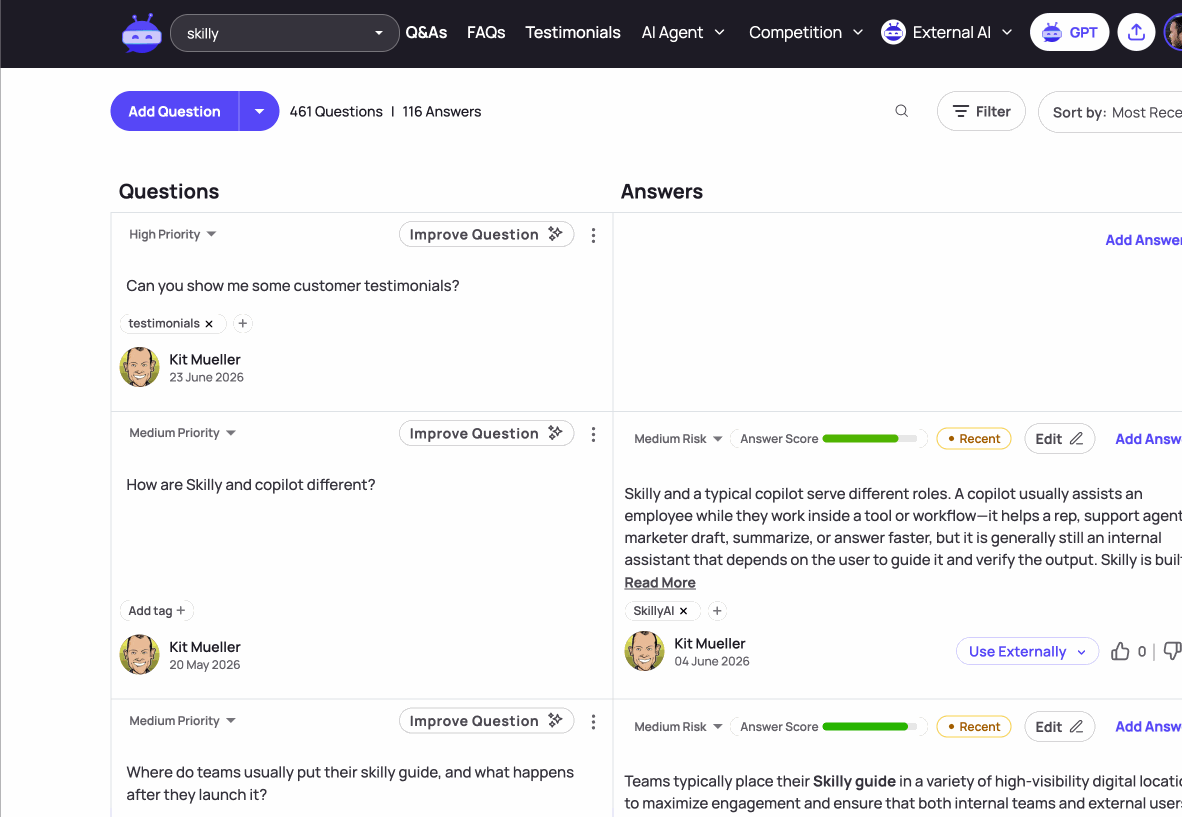
Task: Go to the Testimonials tab
Action: tap(572, 32)
